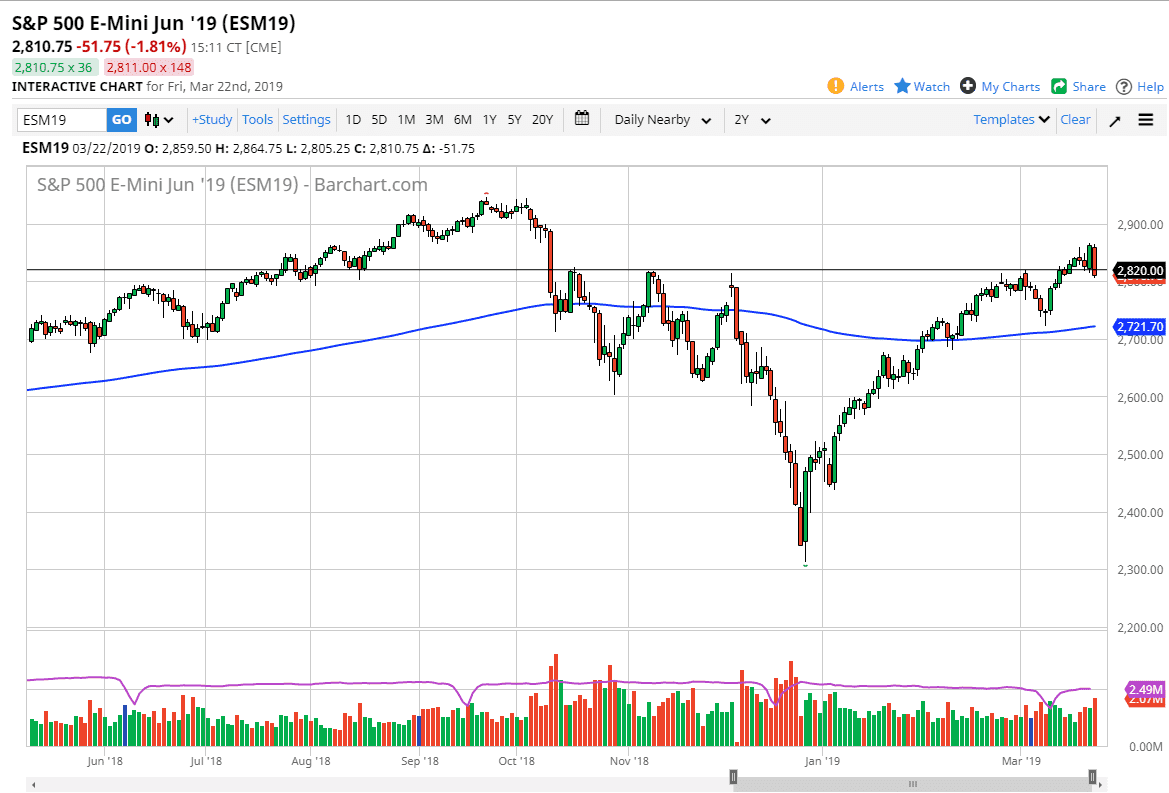Open the chart type selector icon
Image resolution: width=1169 pixels, height=793 pixels.
151,120
